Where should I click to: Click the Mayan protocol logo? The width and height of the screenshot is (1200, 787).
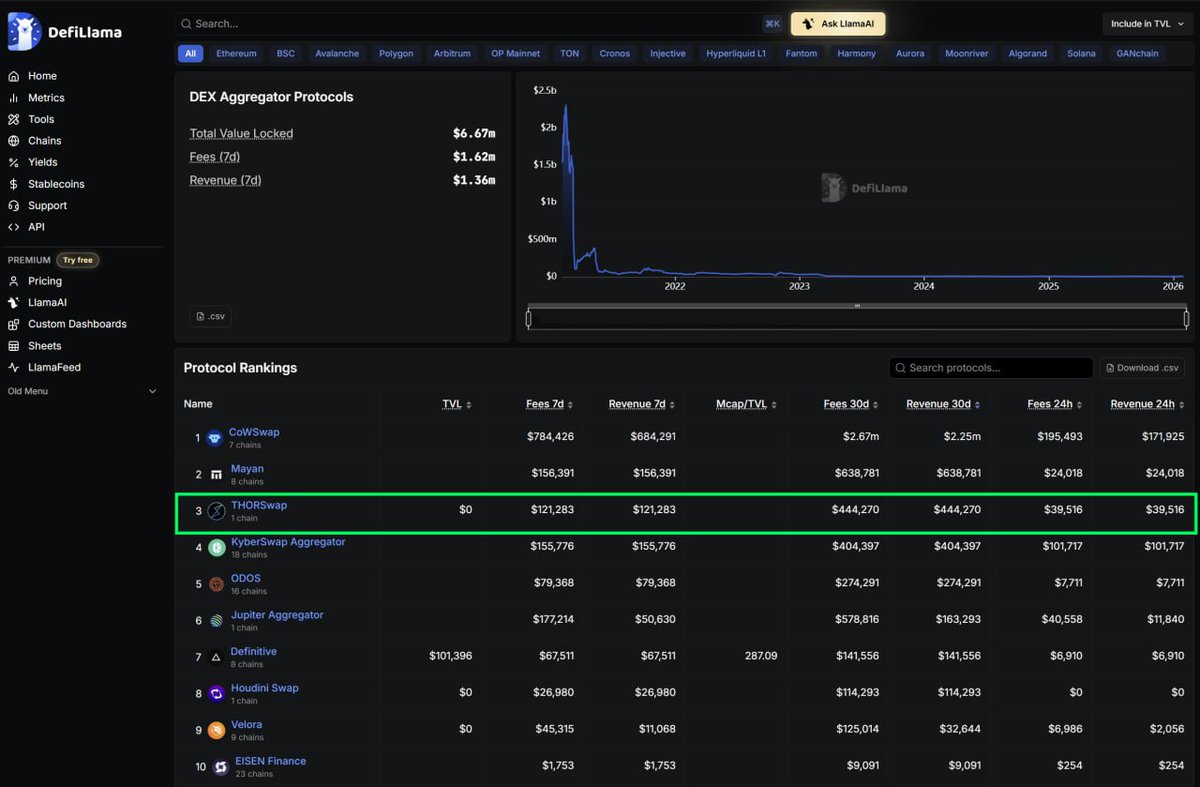pyautogui.click(x=215, y=474)
